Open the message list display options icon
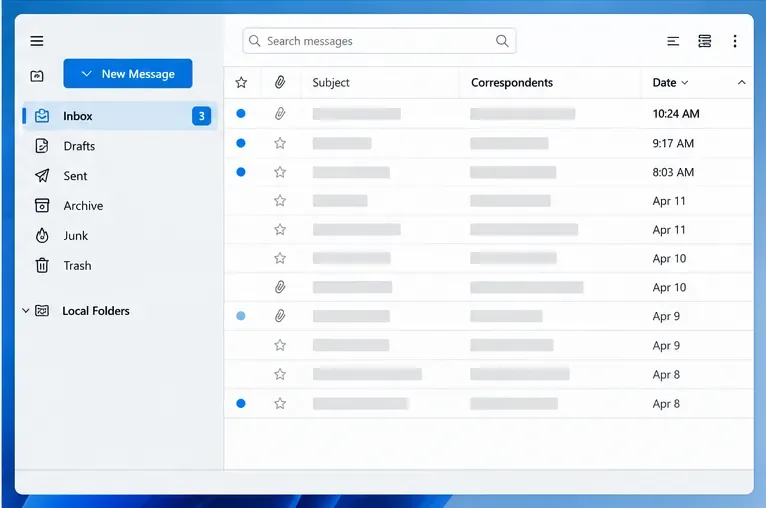 pos(673,42)
